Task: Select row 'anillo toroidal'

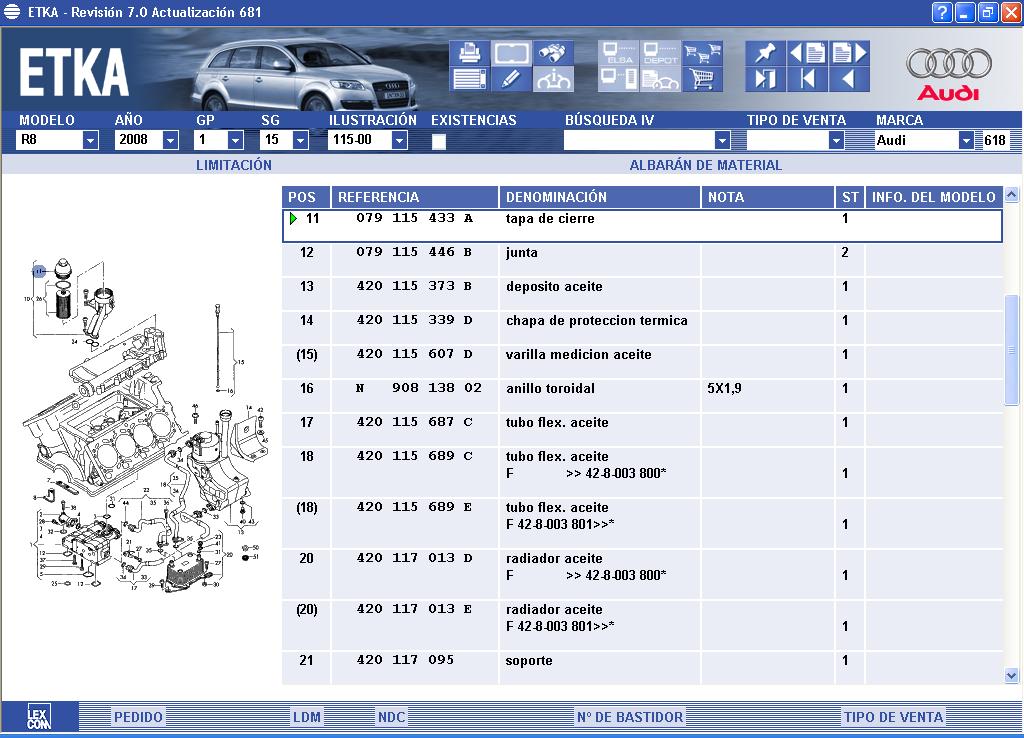Action: pyautogui.click(x=642, y=396)
